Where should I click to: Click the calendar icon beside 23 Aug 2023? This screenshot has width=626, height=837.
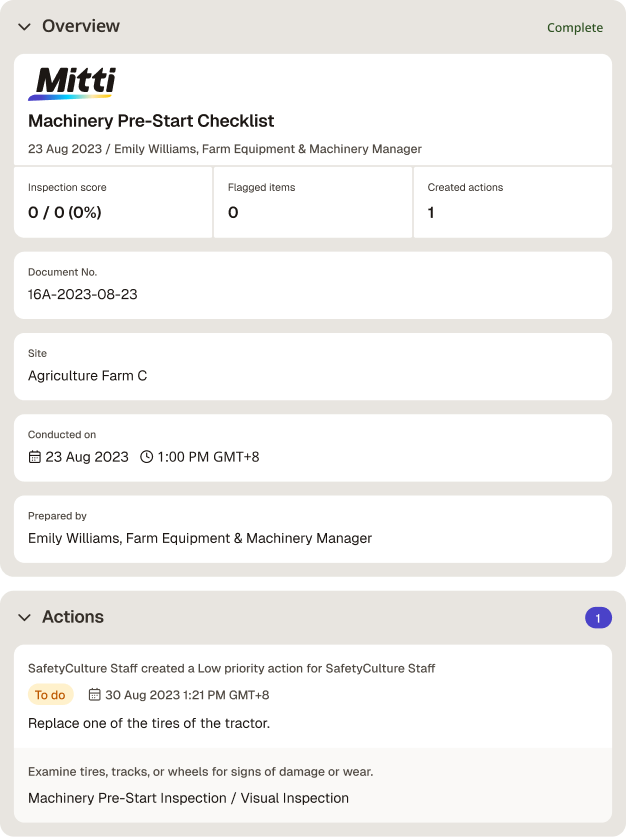tap(35, 457)
